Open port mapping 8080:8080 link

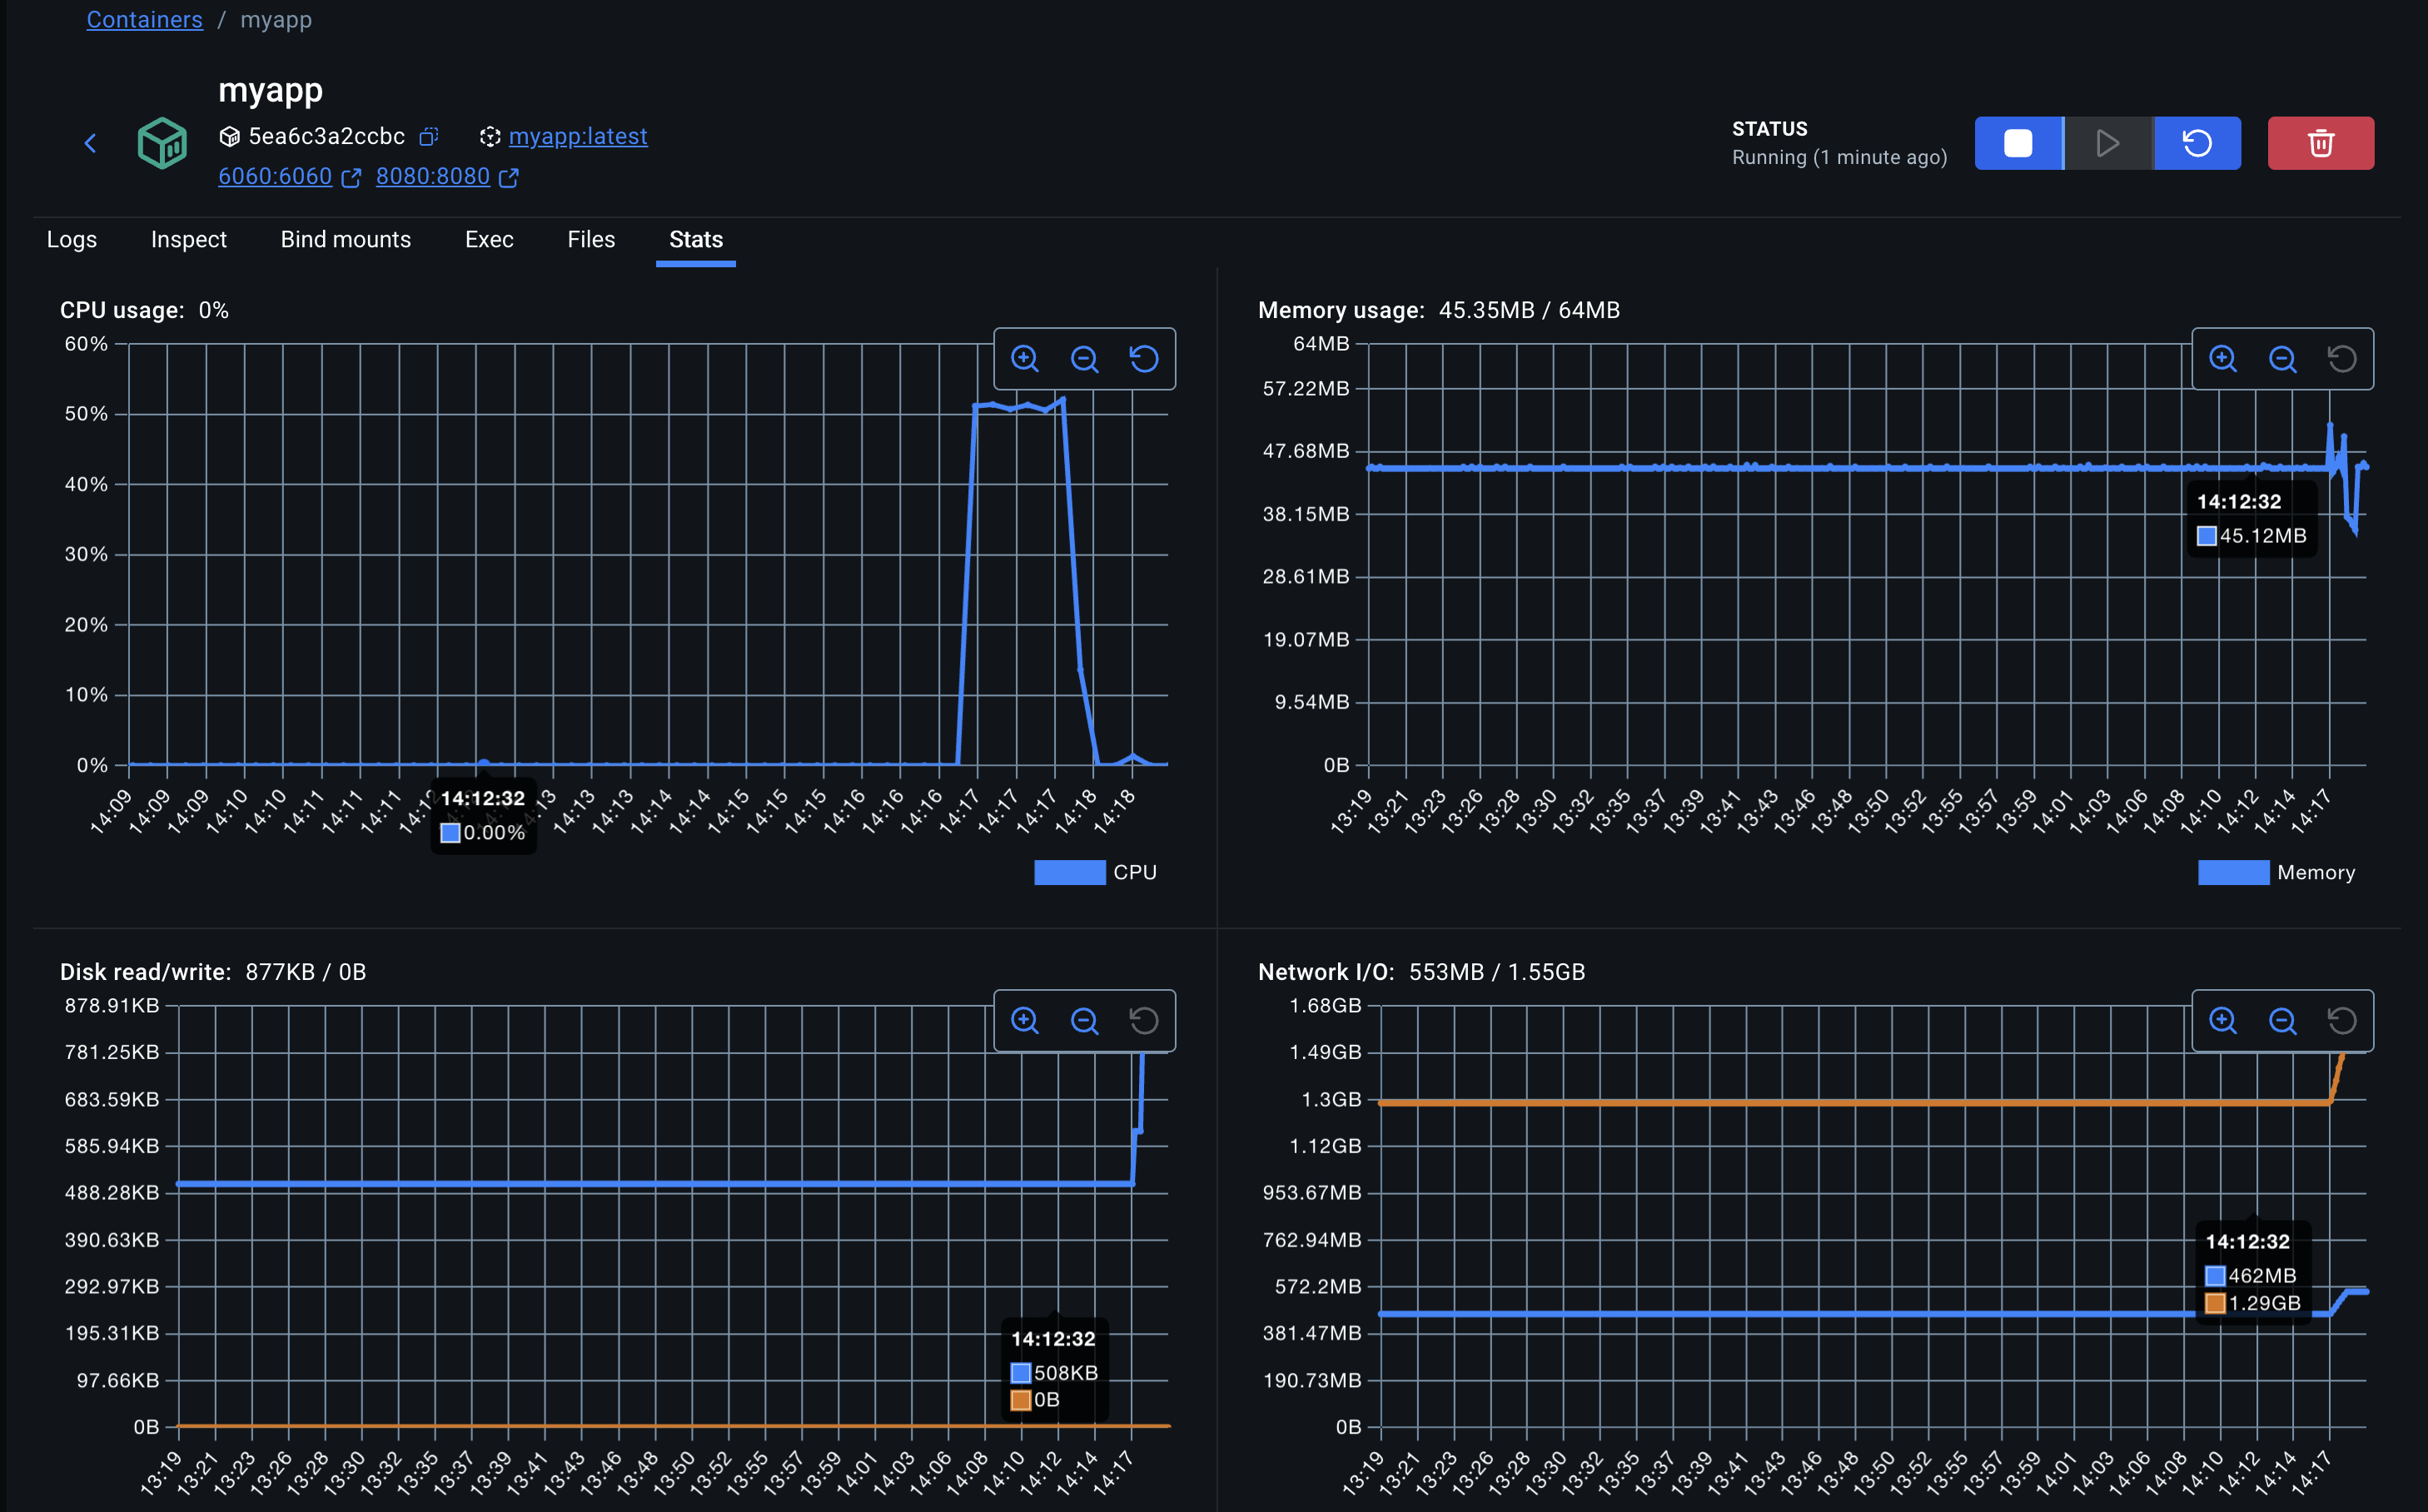click(433, 176)
